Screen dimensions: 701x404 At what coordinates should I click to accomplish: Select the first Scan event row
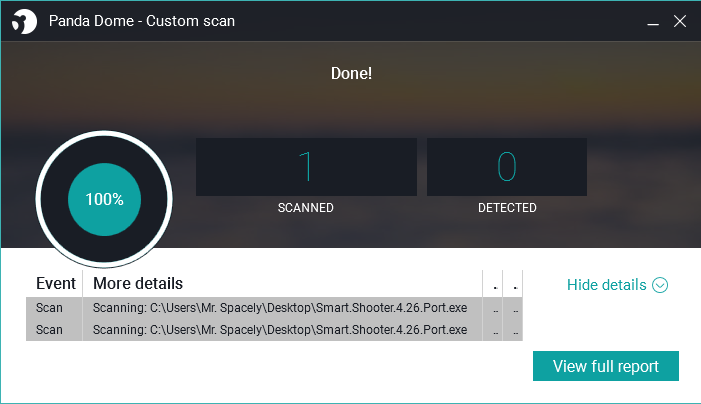(274, 308)
